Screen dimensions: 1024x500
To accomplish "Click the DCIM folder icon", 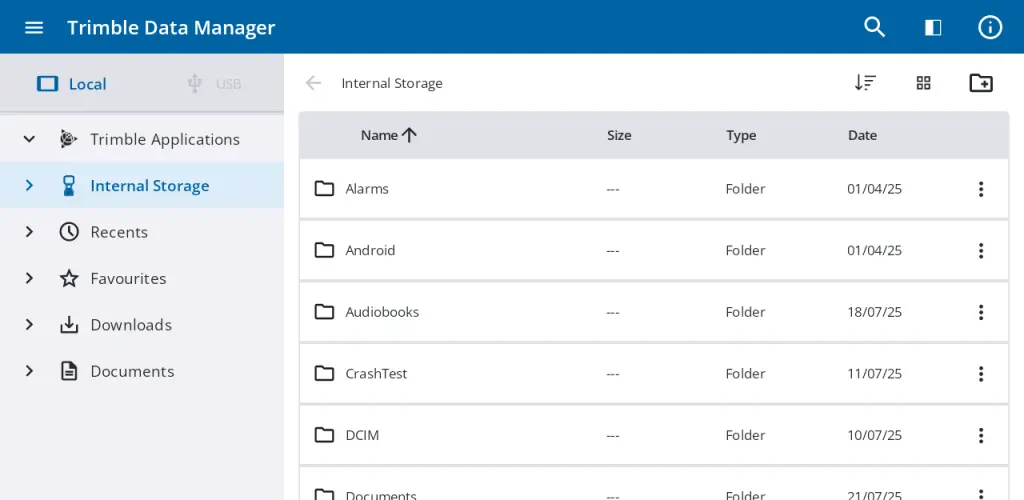I will point(325,435).
